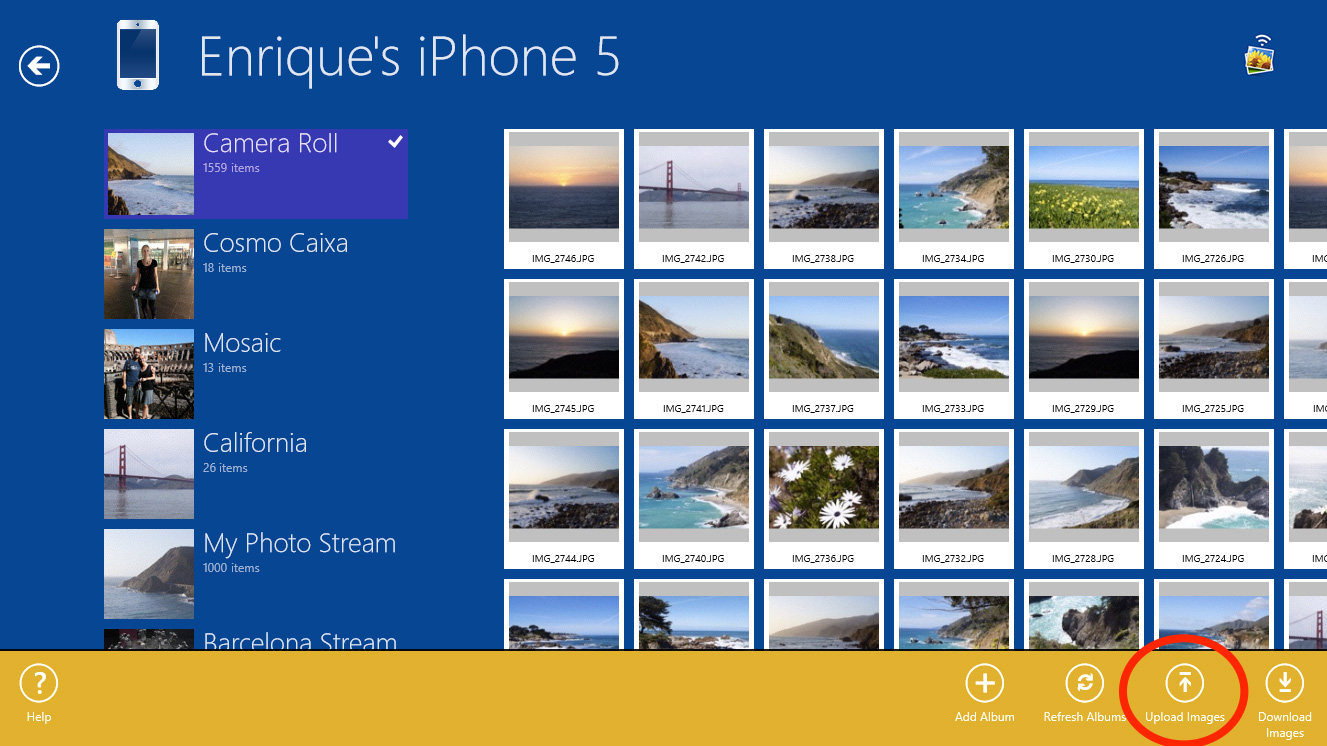This screenshot has width=1327, height=746.
Task: Select photo IMG_2746.JPG
Action: 564,199
